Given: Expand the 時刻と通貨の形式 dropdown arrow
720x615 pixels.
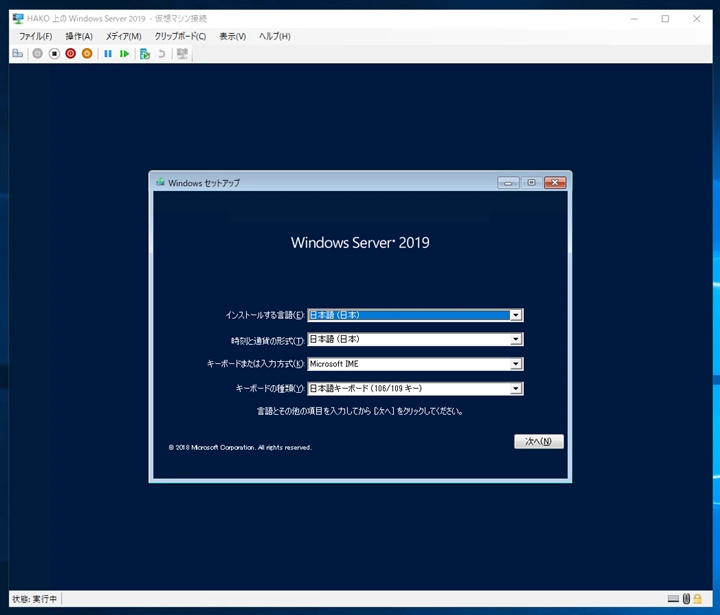Looking at the screenshot, I should pos(516,339).
